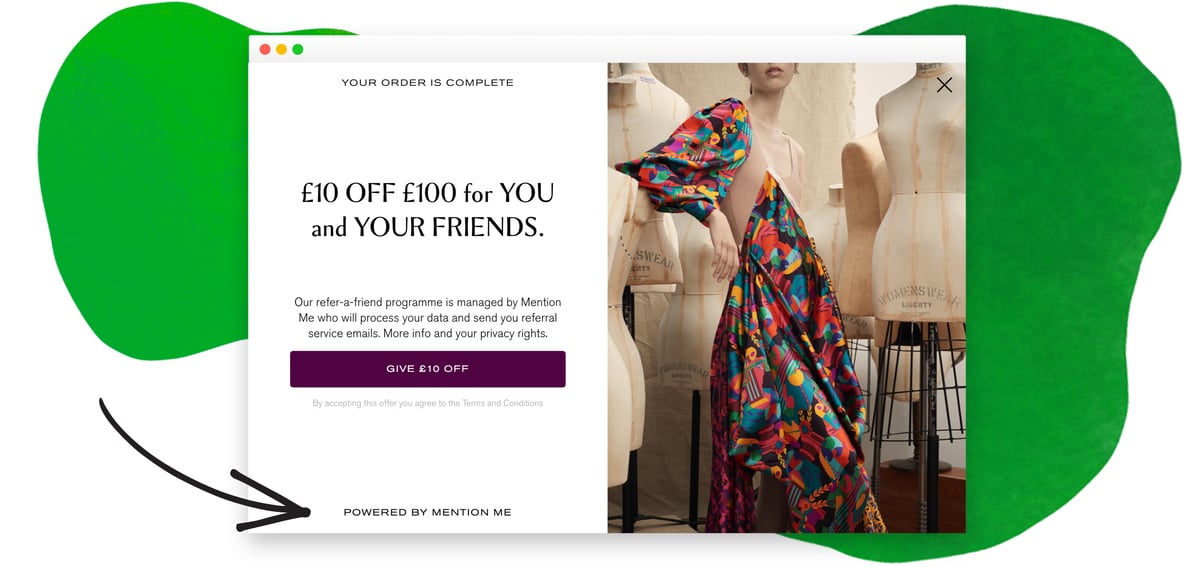This screenshot has height=567, width=1200.
Task: Click the "By accepting this offer" disclaimer text
Action: (427, 404)
